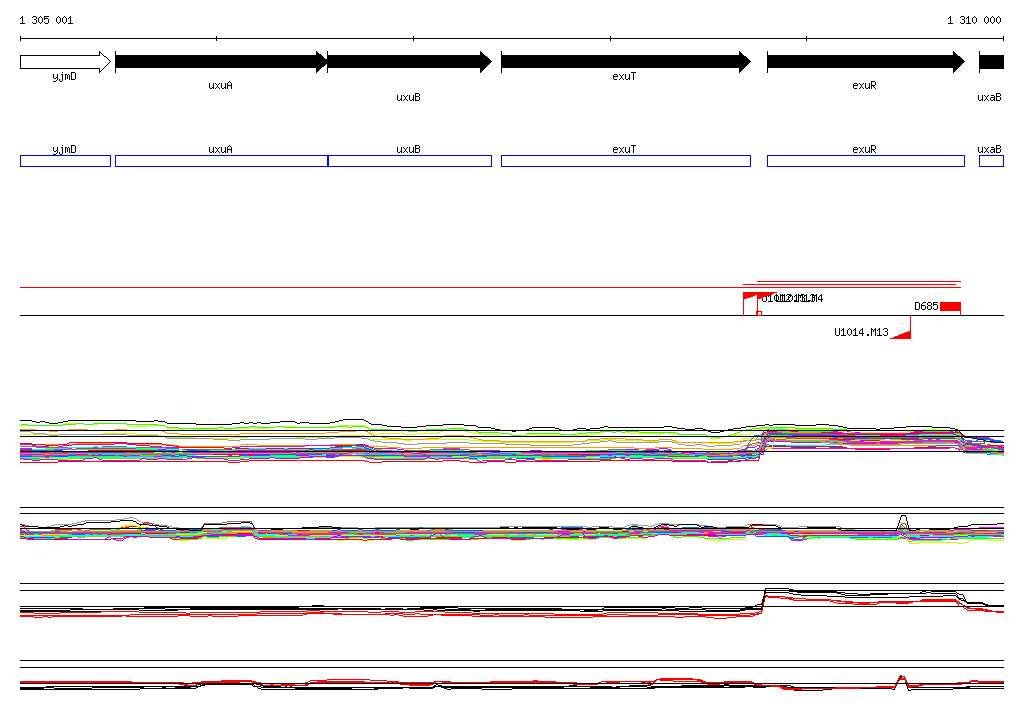The width and height of the screenshot is (1024, 714).
Task: Click the yjmD label above blue box
Action: 64,149
